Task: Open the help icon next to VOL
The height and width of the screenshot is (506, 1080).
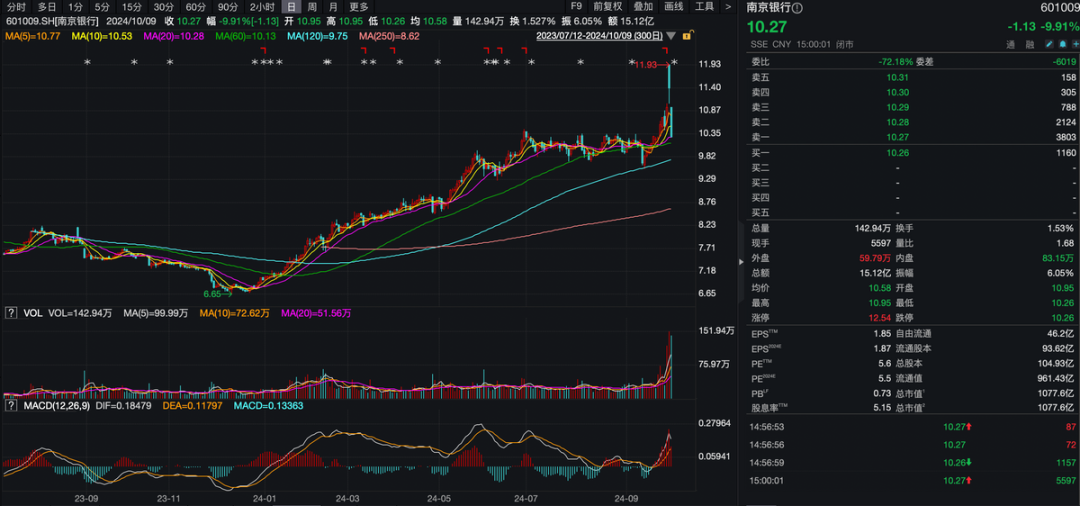Action: pyautogui.click(x=10, y=313)
